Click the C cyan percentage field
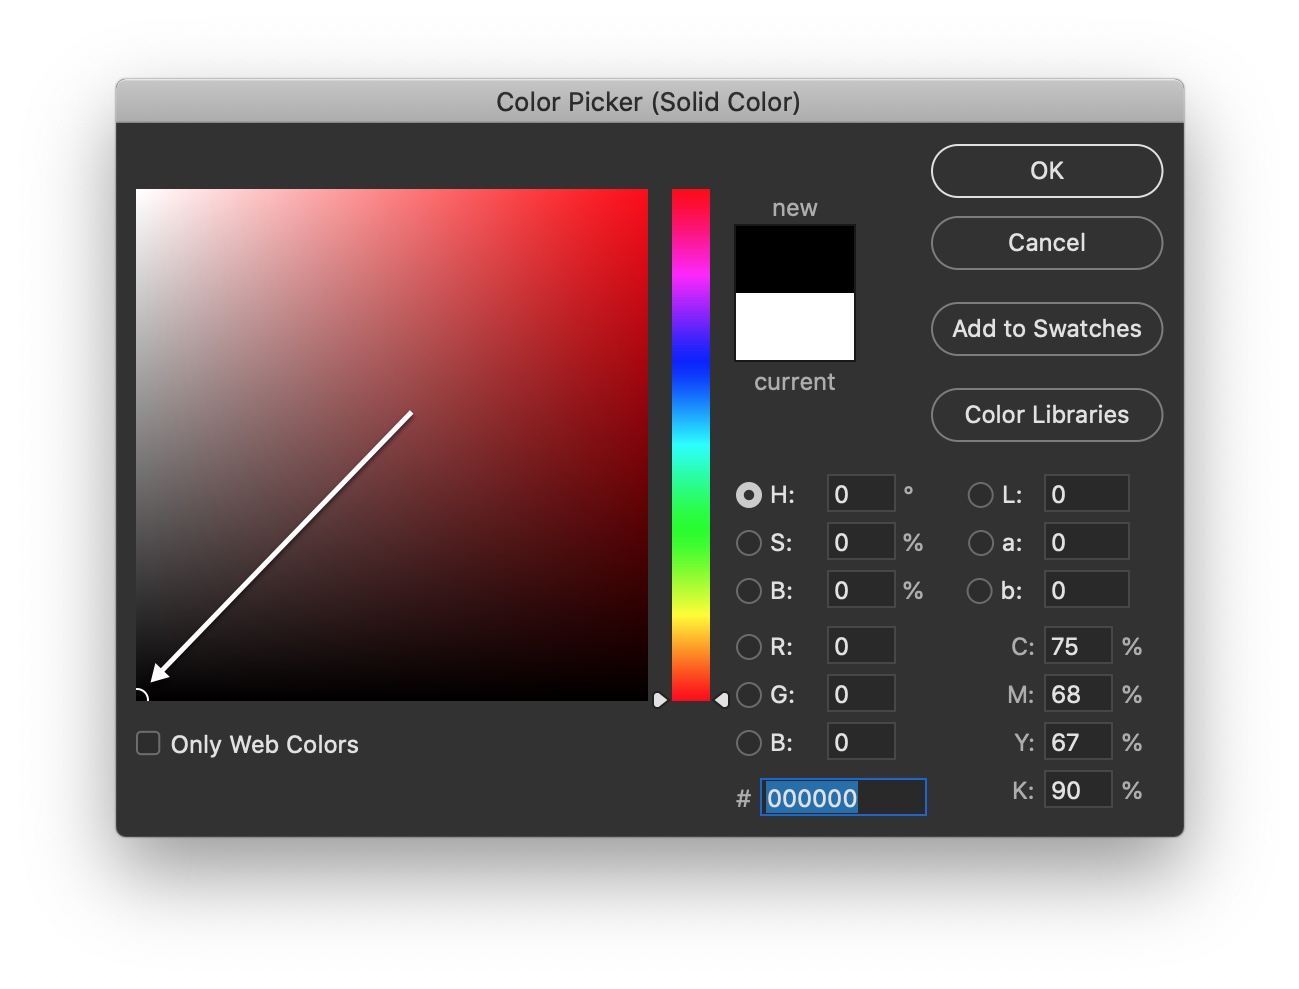 (1077, 646)
